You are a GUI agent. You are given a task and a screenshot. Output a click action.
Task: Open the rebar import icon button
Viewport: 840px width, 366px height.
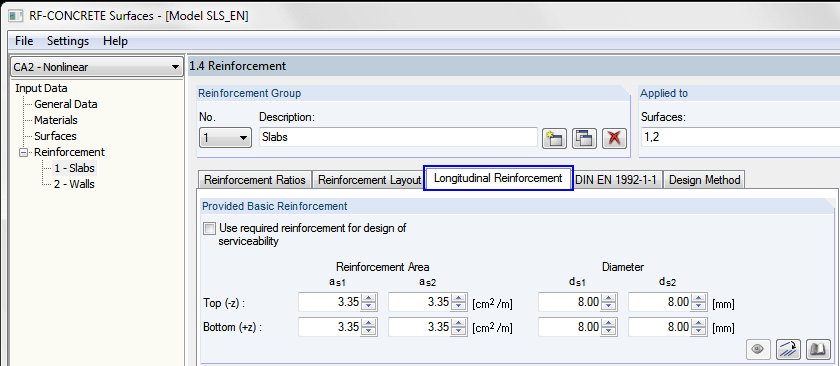point(788,349)
